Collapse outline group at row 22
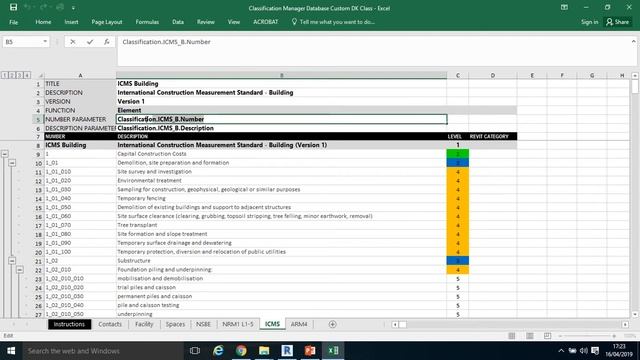 click(20, 270)
